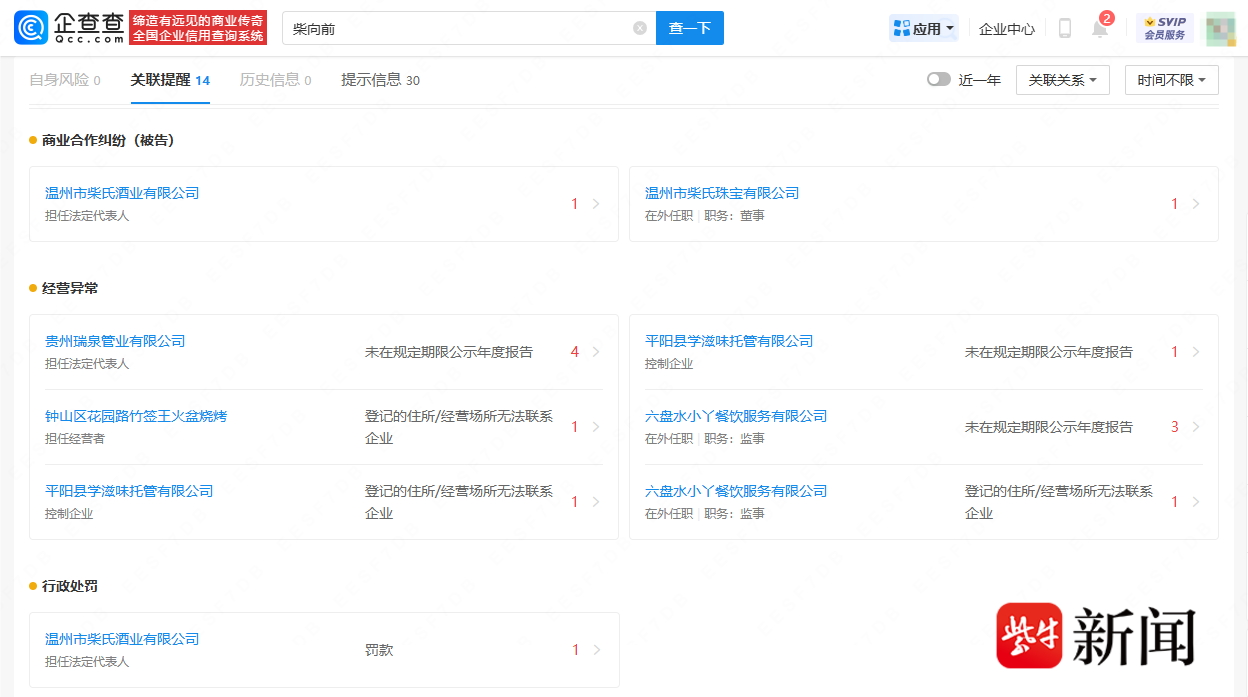
Task: Open 贵州瑞泉管业有限公司 company link
Action: (115, 341)
